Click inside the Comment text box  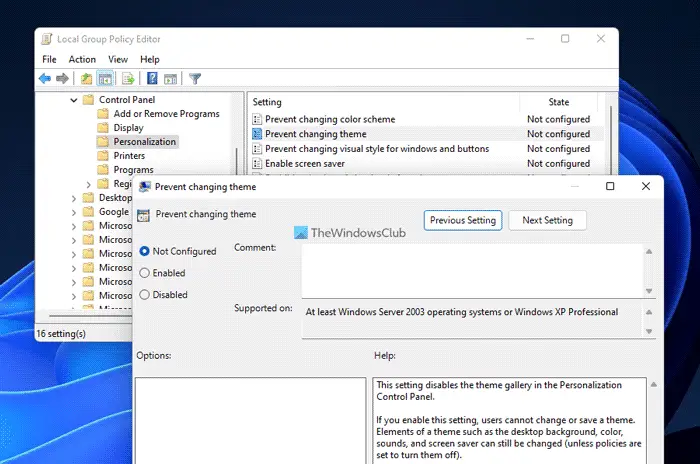pyautogui.click(x=472, y=270)
